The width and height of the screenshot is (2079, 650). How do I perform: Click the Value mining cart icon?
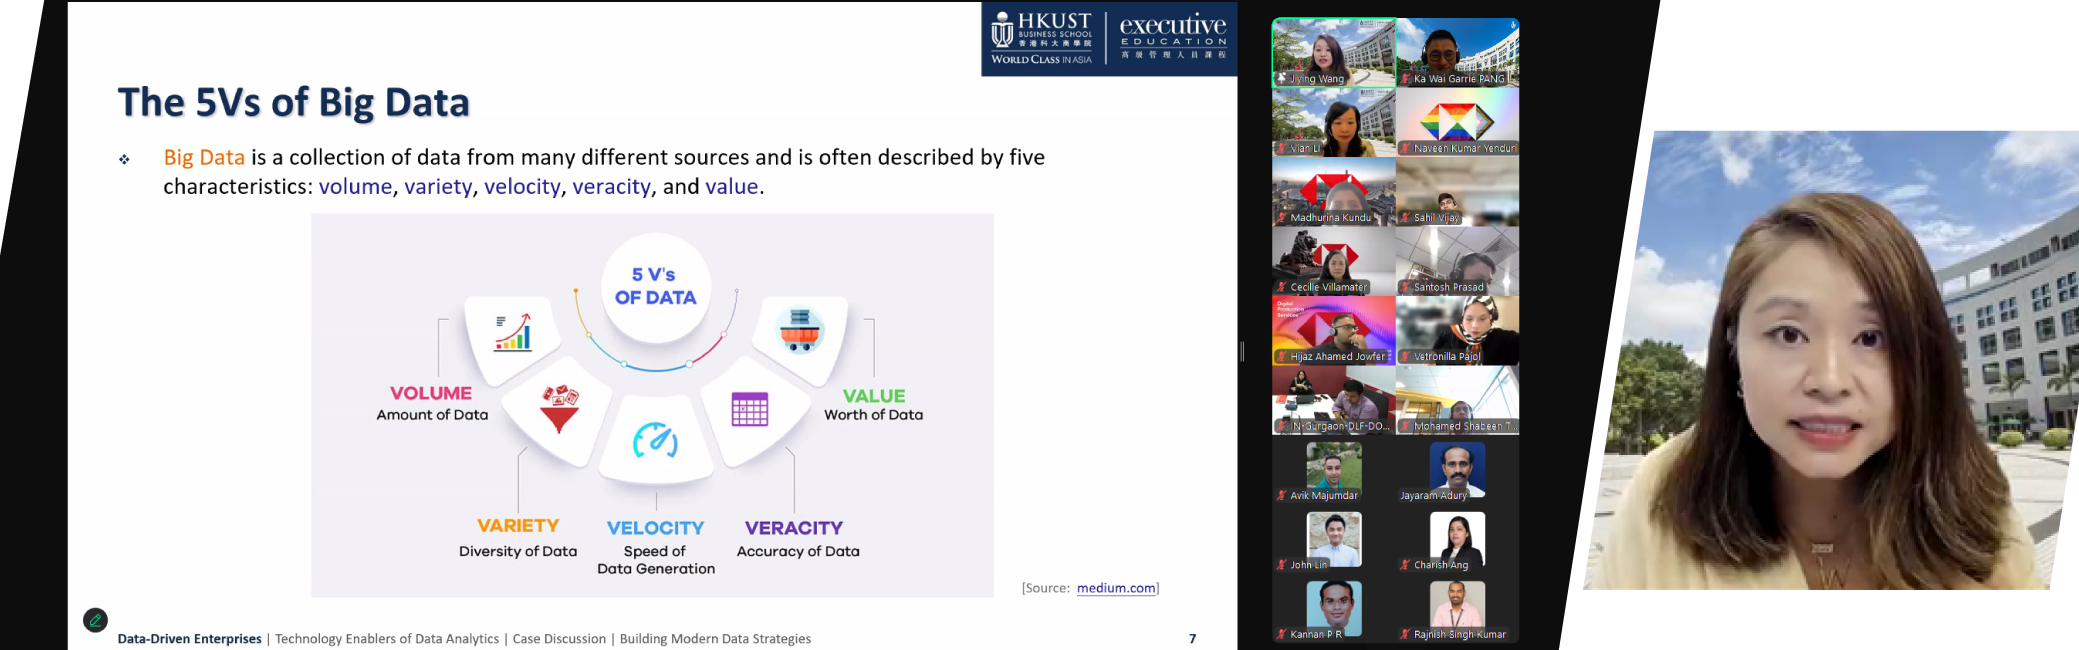800,330
